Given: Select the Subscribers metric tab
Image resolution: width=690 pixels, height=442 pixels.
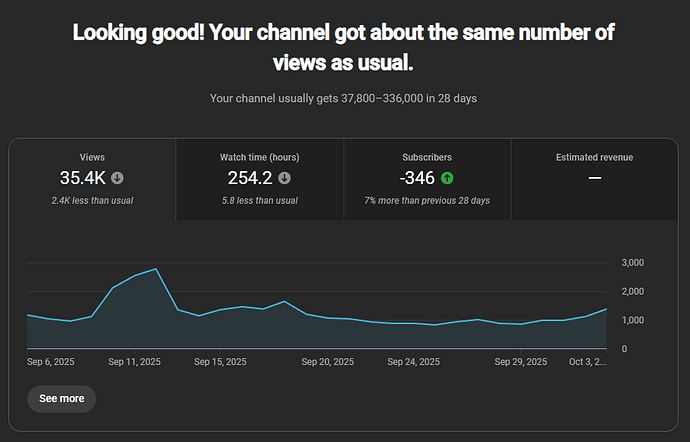Looking at the screenshot, I should pyautogui.click(x=427, y=179).
